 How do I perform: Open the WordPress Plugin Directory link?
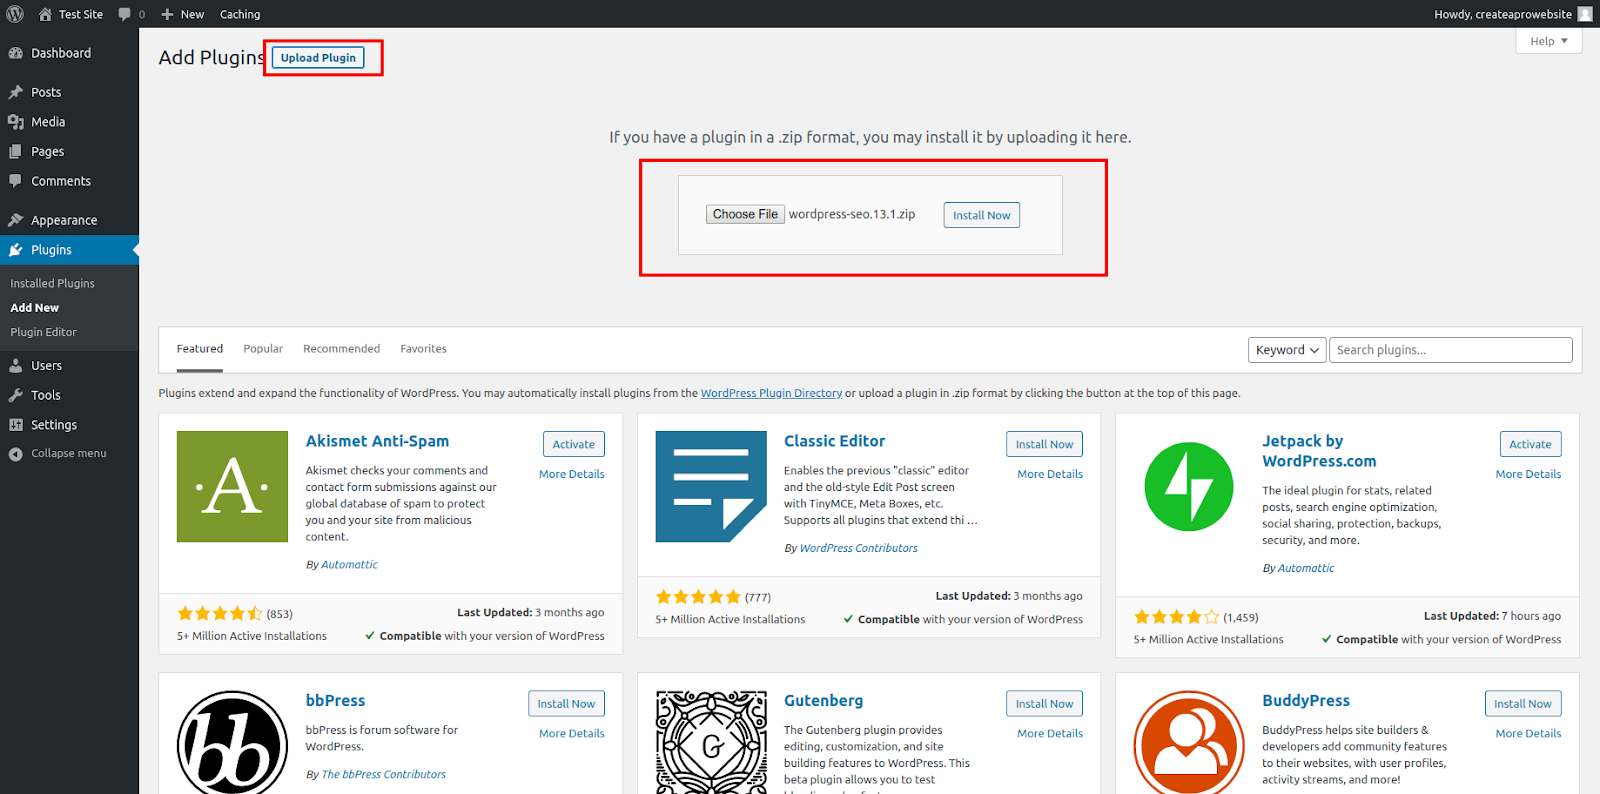point(771,393)
